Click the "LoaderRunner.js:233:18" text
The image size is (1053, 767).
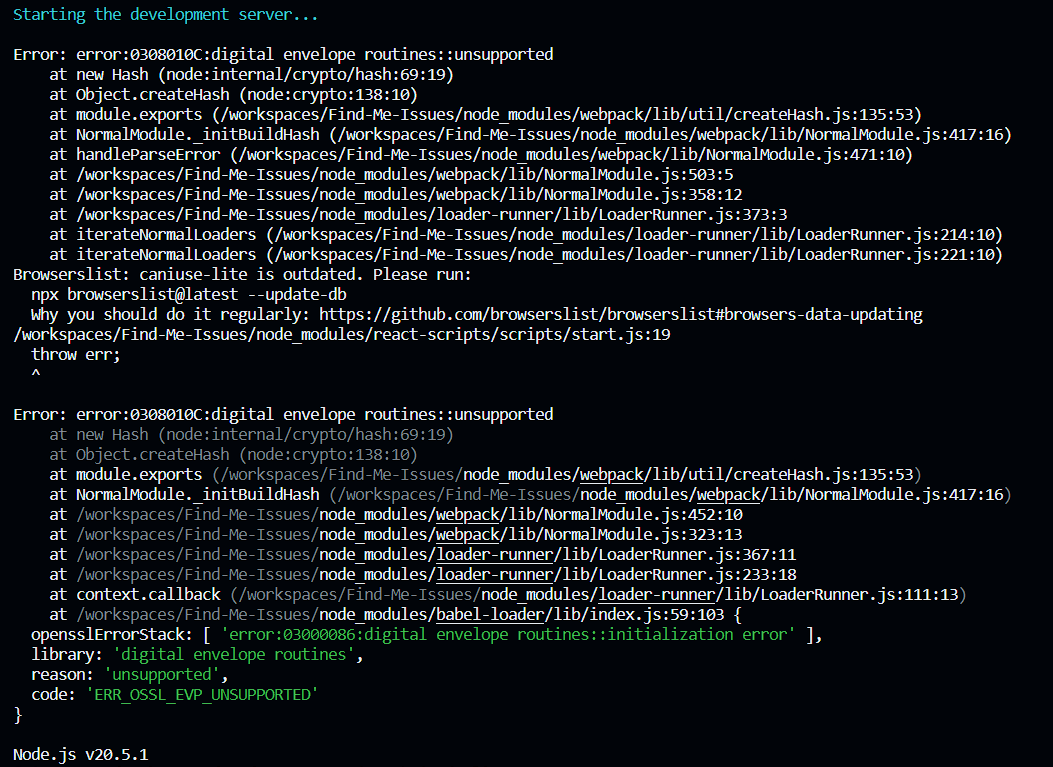697,576
